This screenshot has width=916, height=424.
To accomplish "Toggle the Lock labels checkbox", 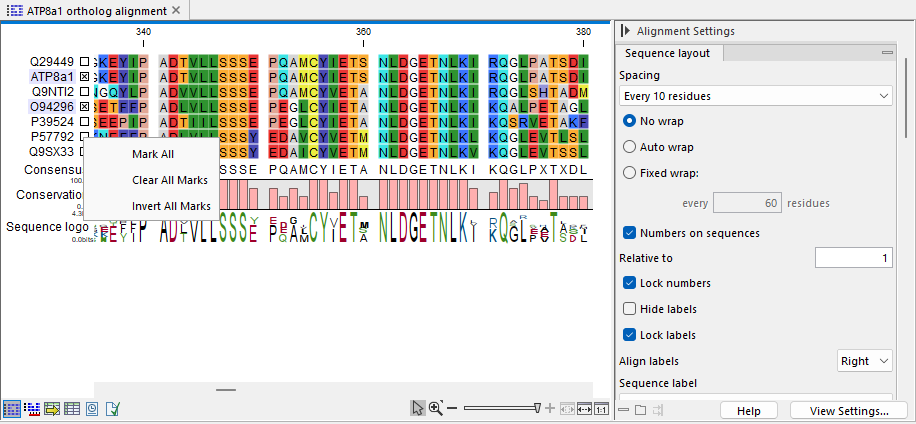I will coord(629,335).
